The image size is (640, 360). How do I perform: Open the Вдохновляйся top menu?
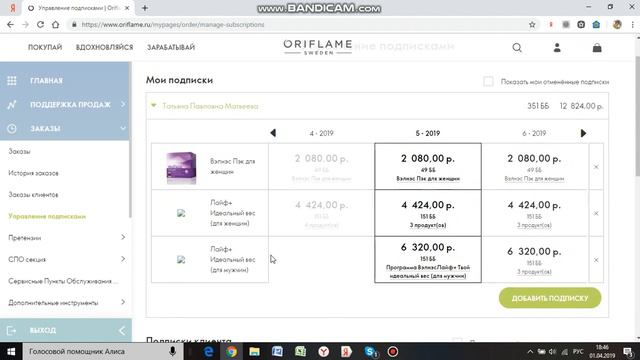(x=104, y=47)
